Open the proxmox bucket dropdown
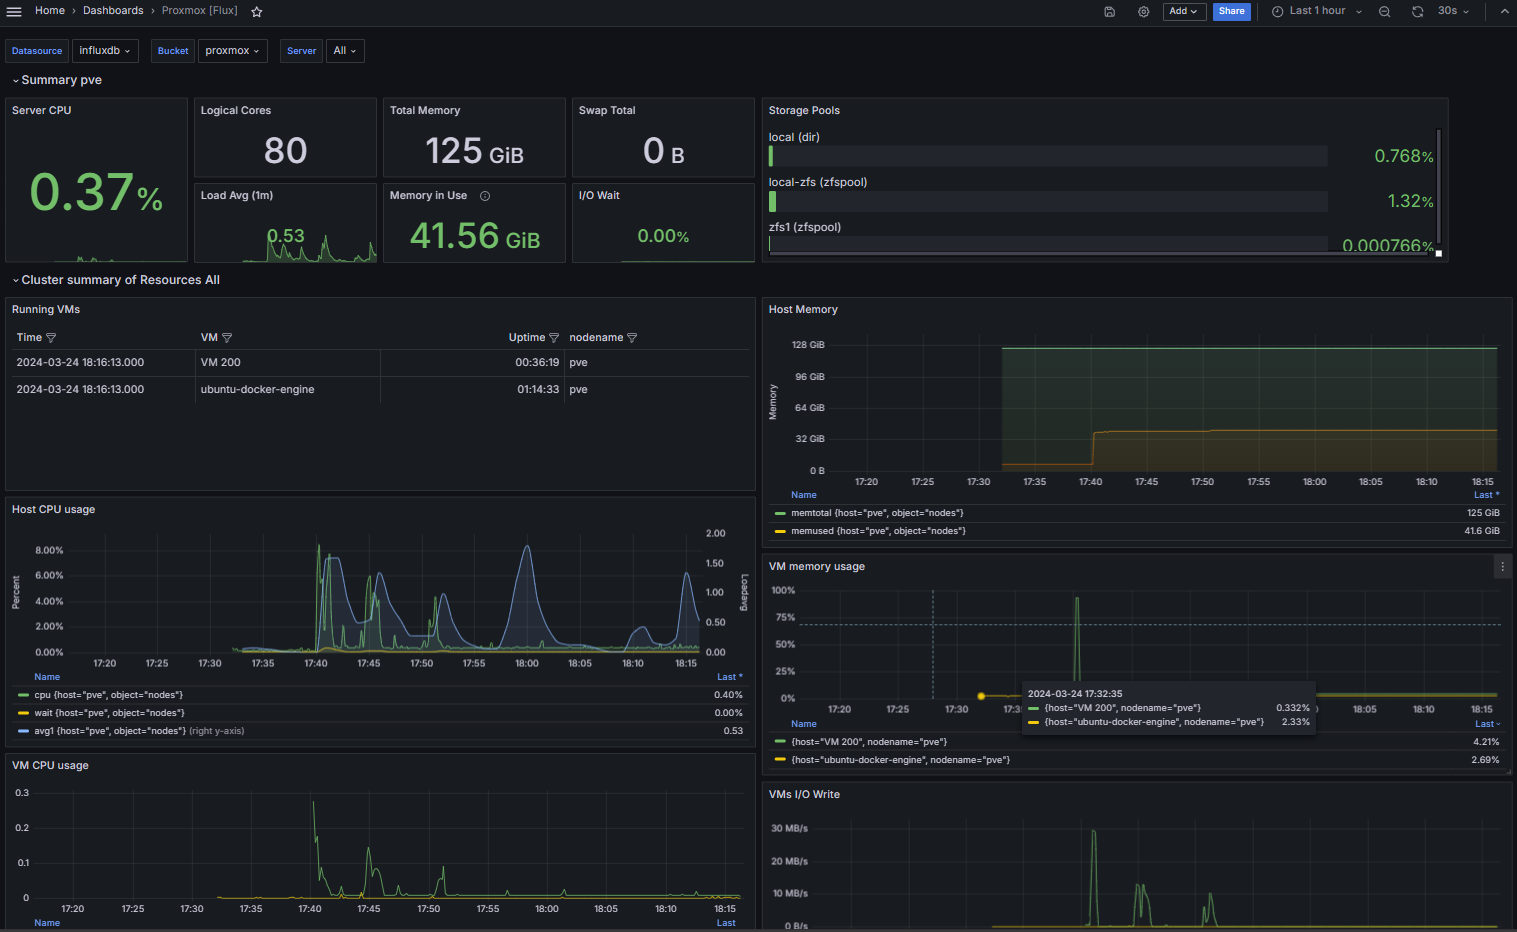Viewport: 1517px width, 932px height. (x=232, y=51)
